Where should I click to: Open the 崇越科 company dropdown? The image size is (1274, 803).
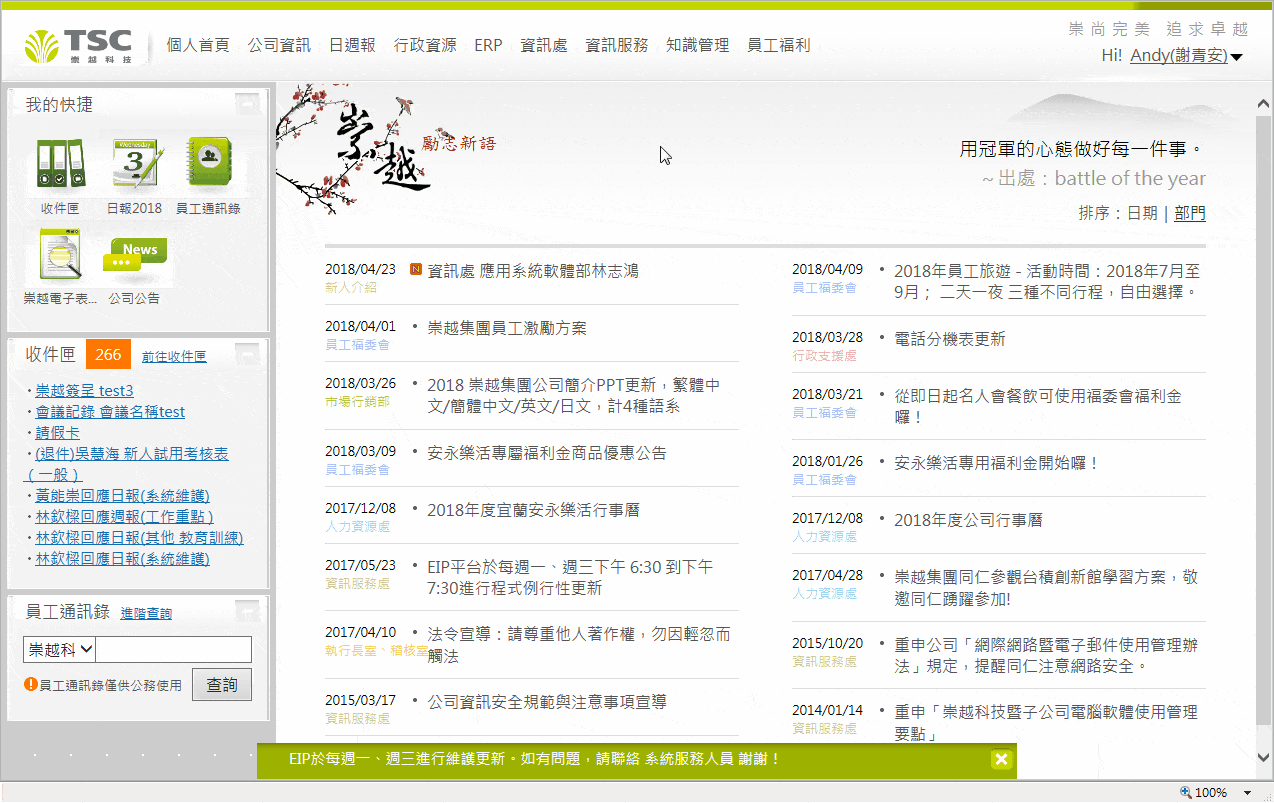[59, 649]
